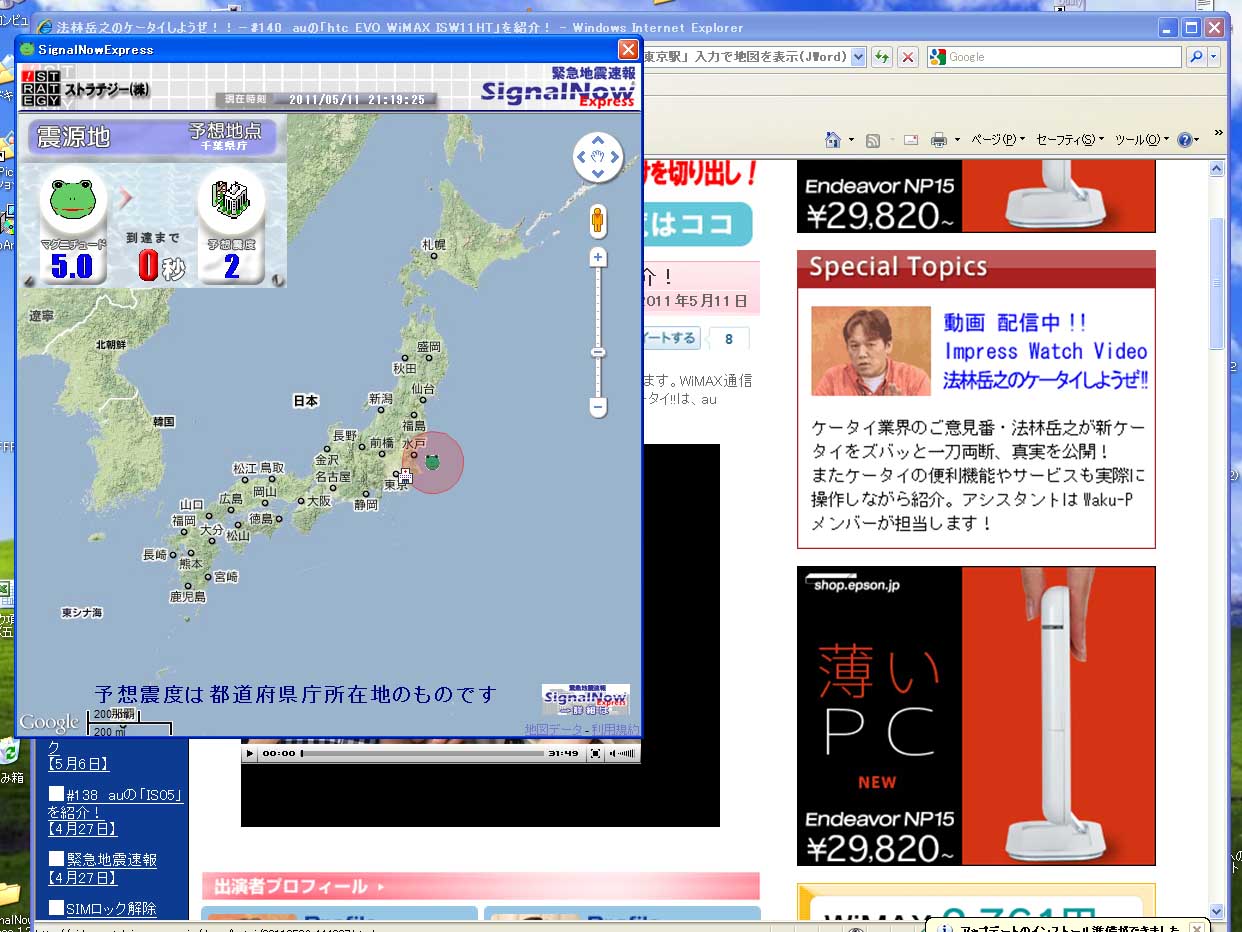The image size is (1242, 932).
Task: Click the tweet count 8 bubble
Action: click(x=729, y=339)
